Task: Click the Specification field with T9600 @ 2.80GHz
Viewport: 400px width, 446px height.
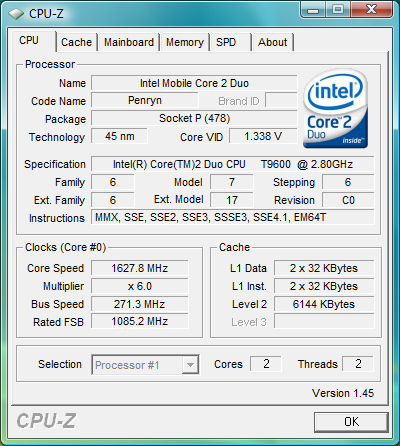Action: [x=233, y=164]
